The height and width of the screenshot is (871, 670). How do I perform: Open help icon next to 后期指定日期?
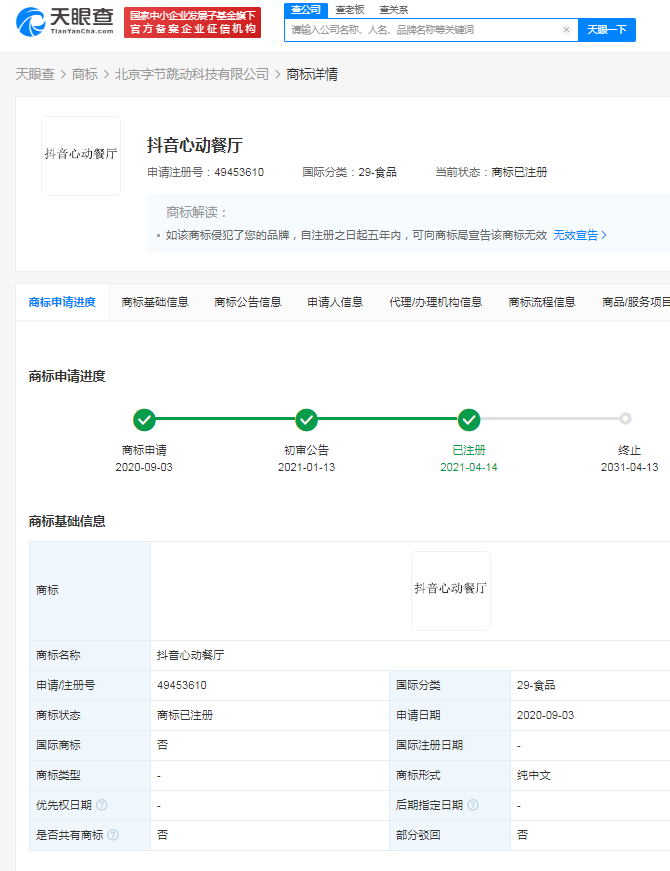473,804
